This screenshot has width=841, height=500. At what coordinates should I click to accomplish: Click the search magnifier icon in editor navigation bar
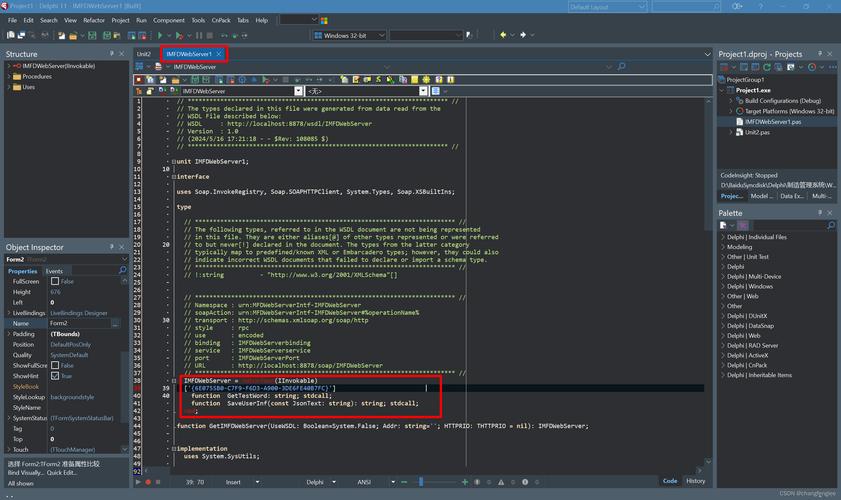621,67
